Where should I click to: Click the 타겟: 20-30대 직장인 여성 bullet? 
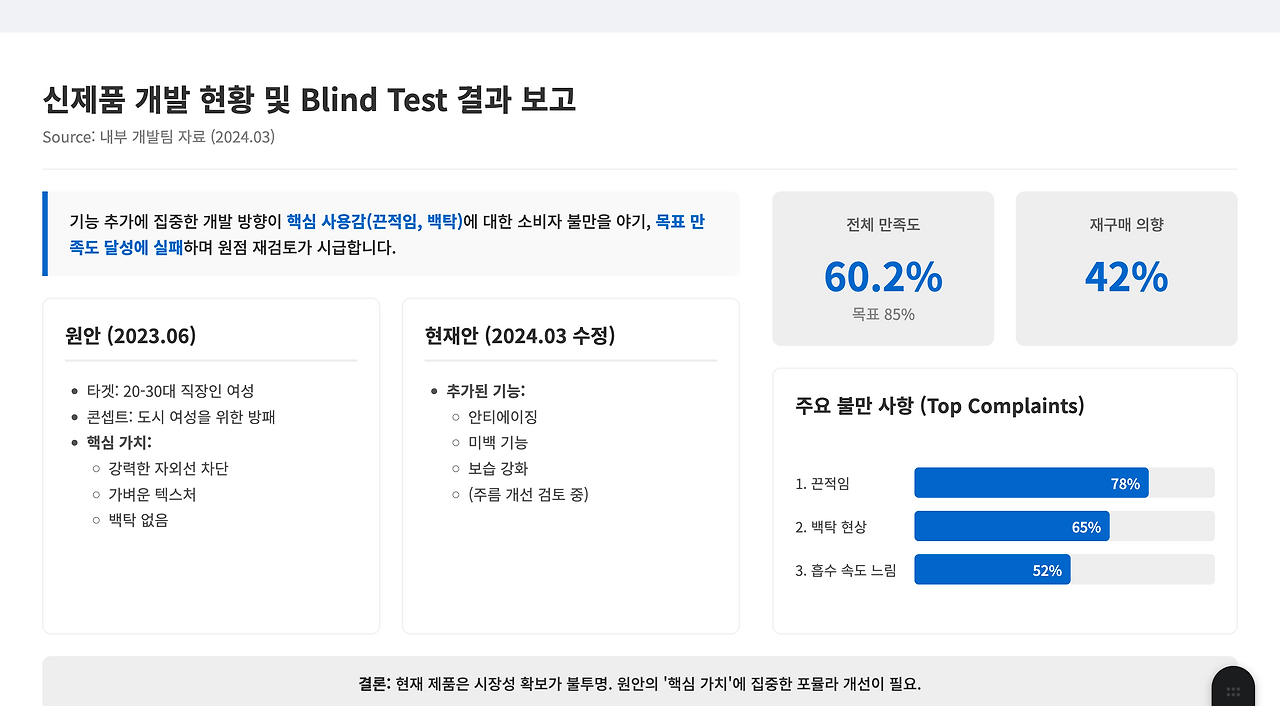[170, 391]
